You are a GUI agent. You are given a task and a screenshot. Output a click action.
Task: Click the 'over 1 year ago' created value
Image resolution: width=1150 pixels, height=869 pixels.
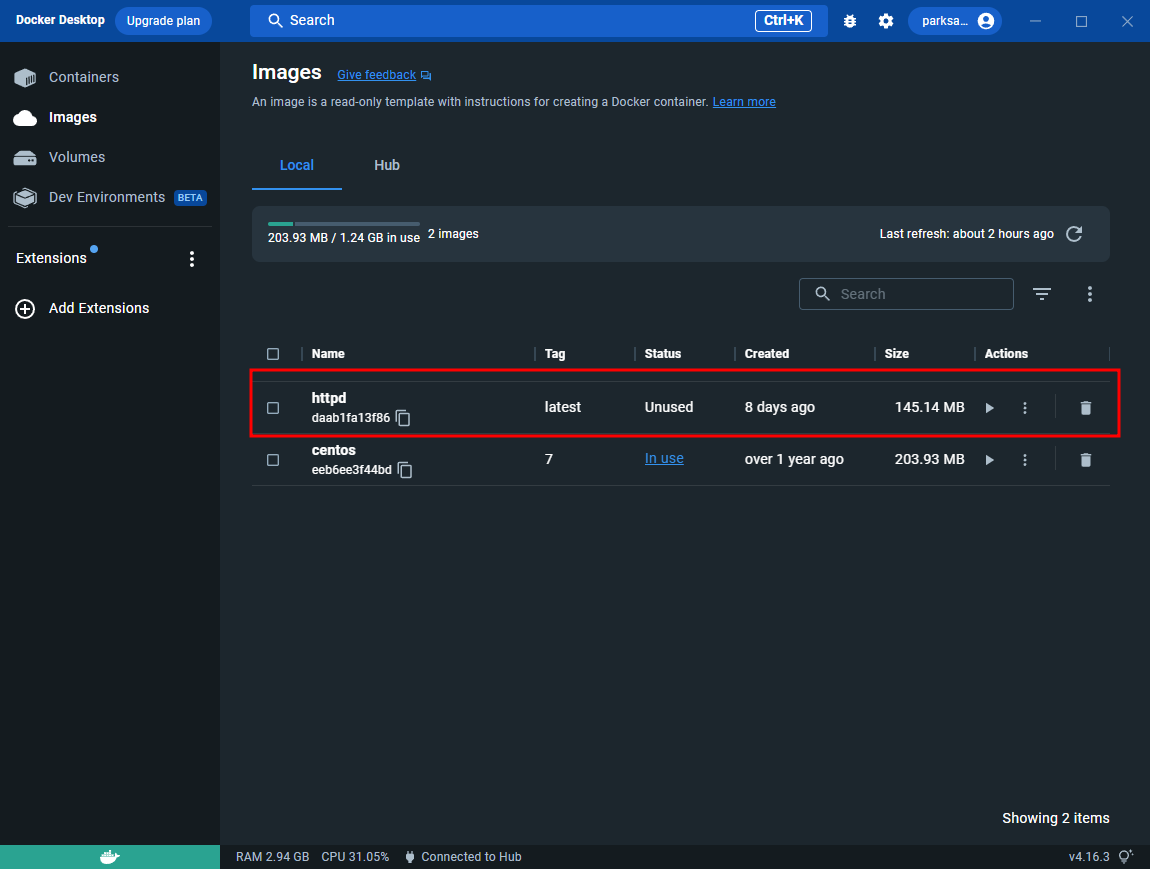coord(794,460)
